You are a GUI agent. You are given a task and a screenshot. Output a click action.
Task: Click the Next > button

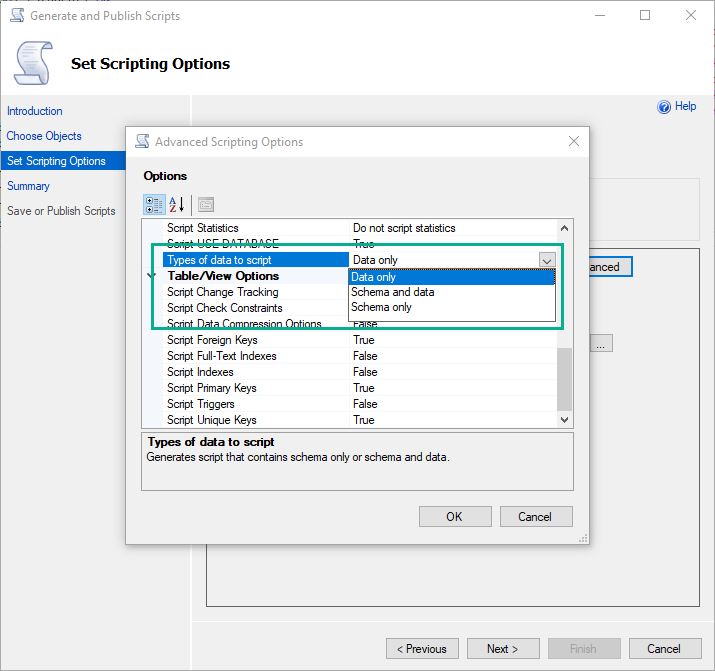[503, 649]
